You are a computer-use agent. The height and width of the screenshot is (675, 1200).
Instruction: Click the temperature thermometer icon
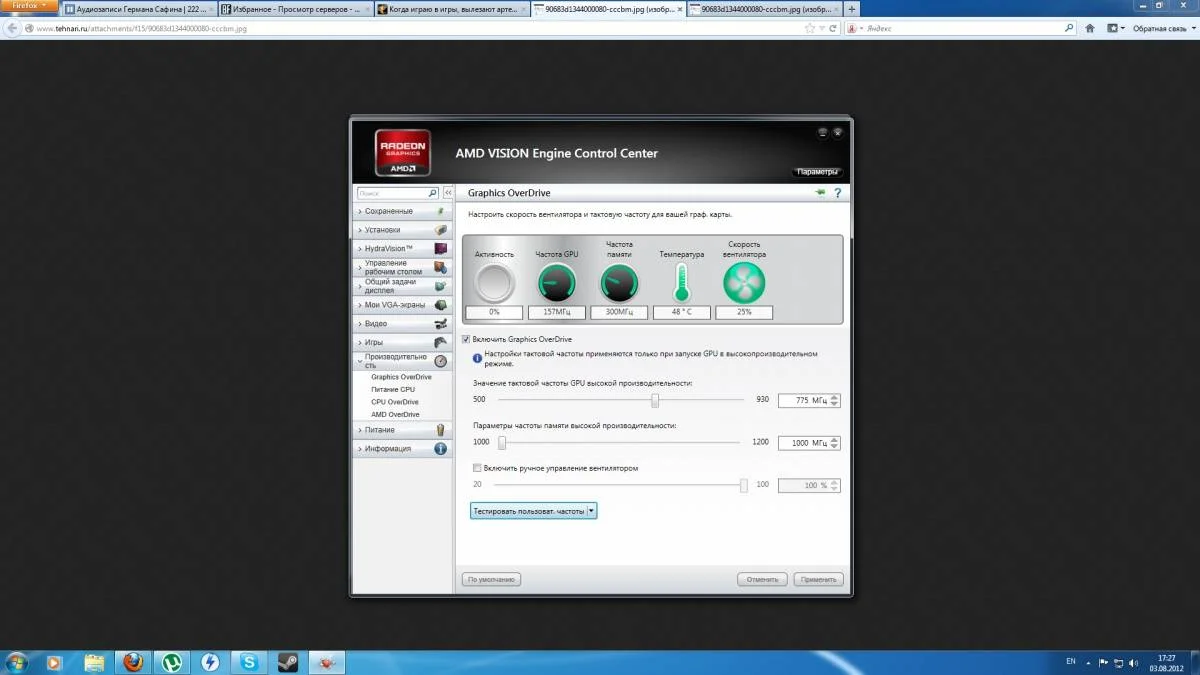tap(681, 283)
